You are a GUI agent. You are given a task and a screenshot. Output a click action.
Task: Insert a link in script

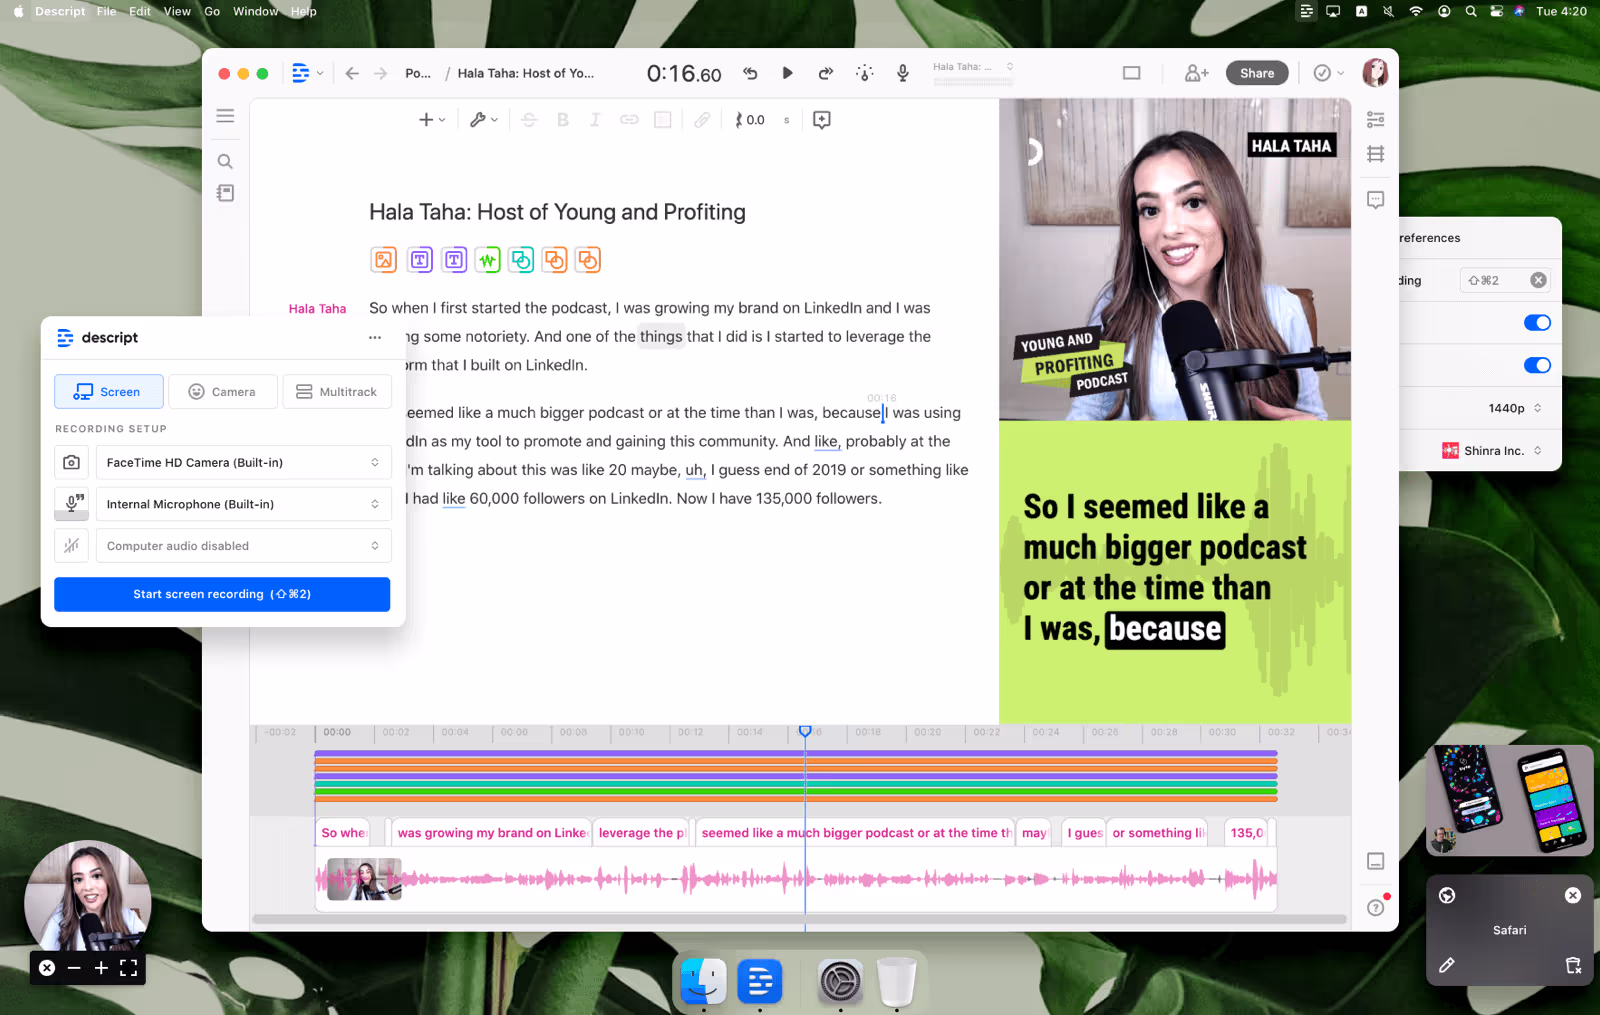[629, 120]
